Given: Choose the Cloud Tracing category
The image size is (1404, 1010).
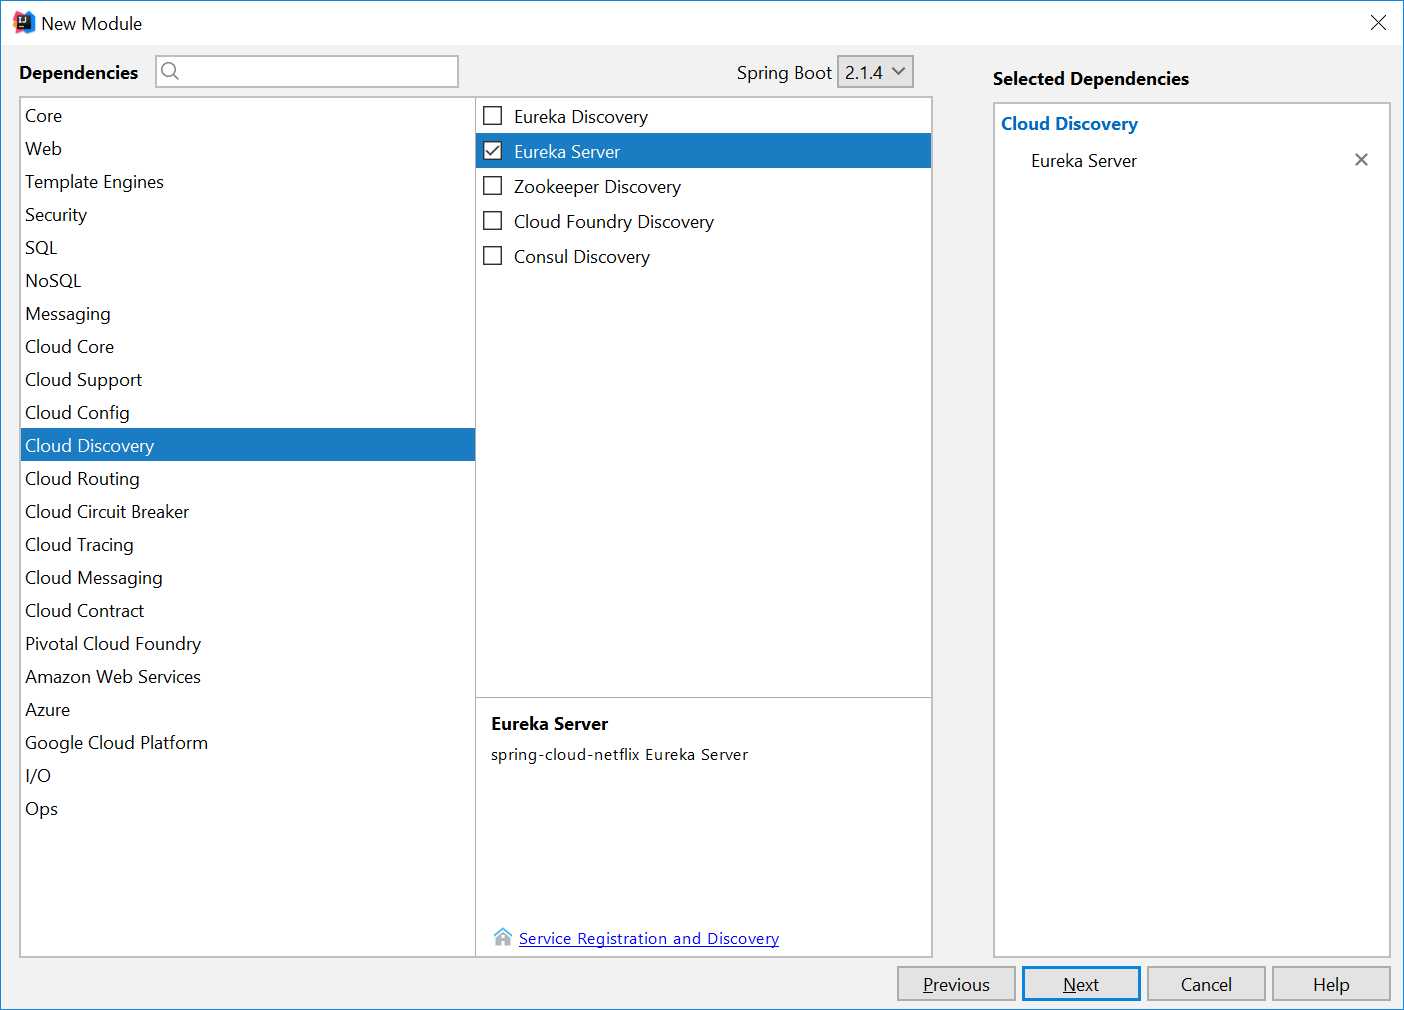Looking at the screenshot, I should (248, 545).
